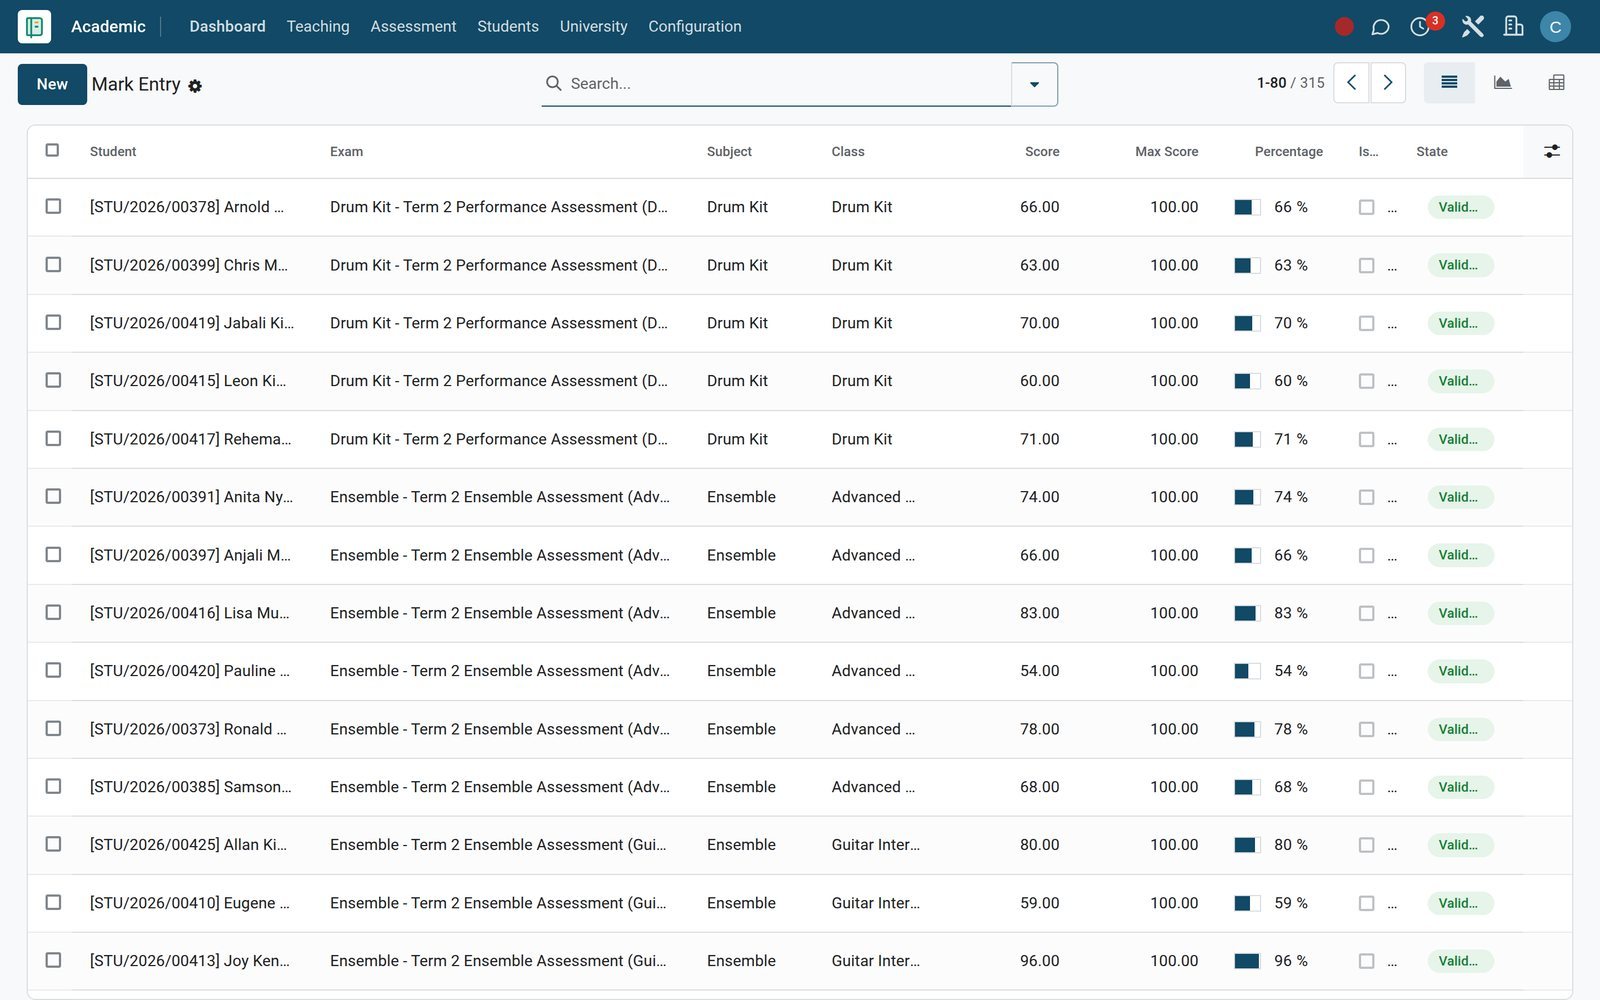Toggle the Is... checkbox in Joy Ken's row
Image resolution: width=1600 pixels, height=1000 pixels.
coord(1366,961)
